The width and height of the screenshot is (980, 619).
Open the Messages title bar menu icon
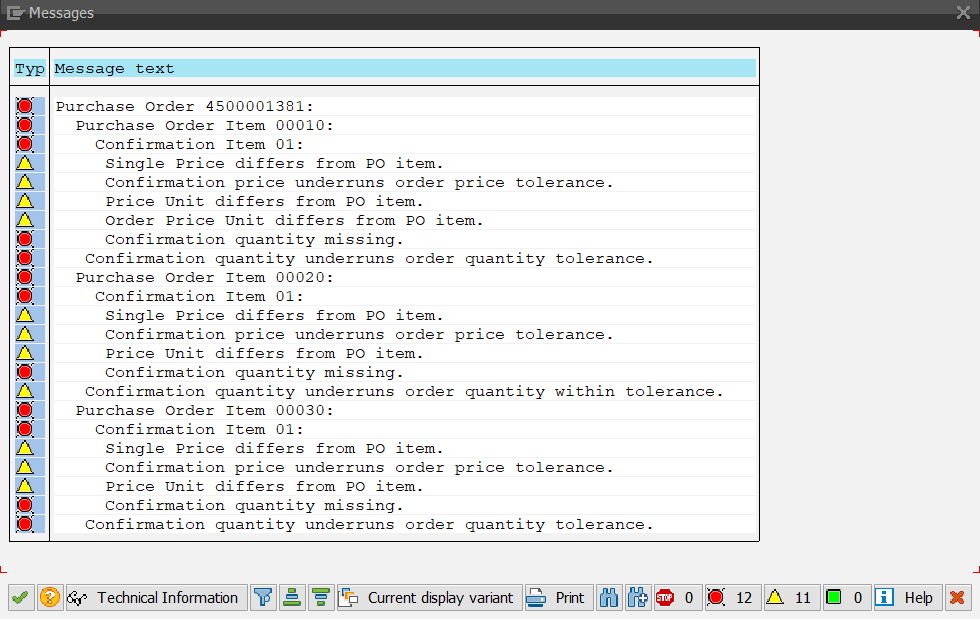click(x=15, y=13)
